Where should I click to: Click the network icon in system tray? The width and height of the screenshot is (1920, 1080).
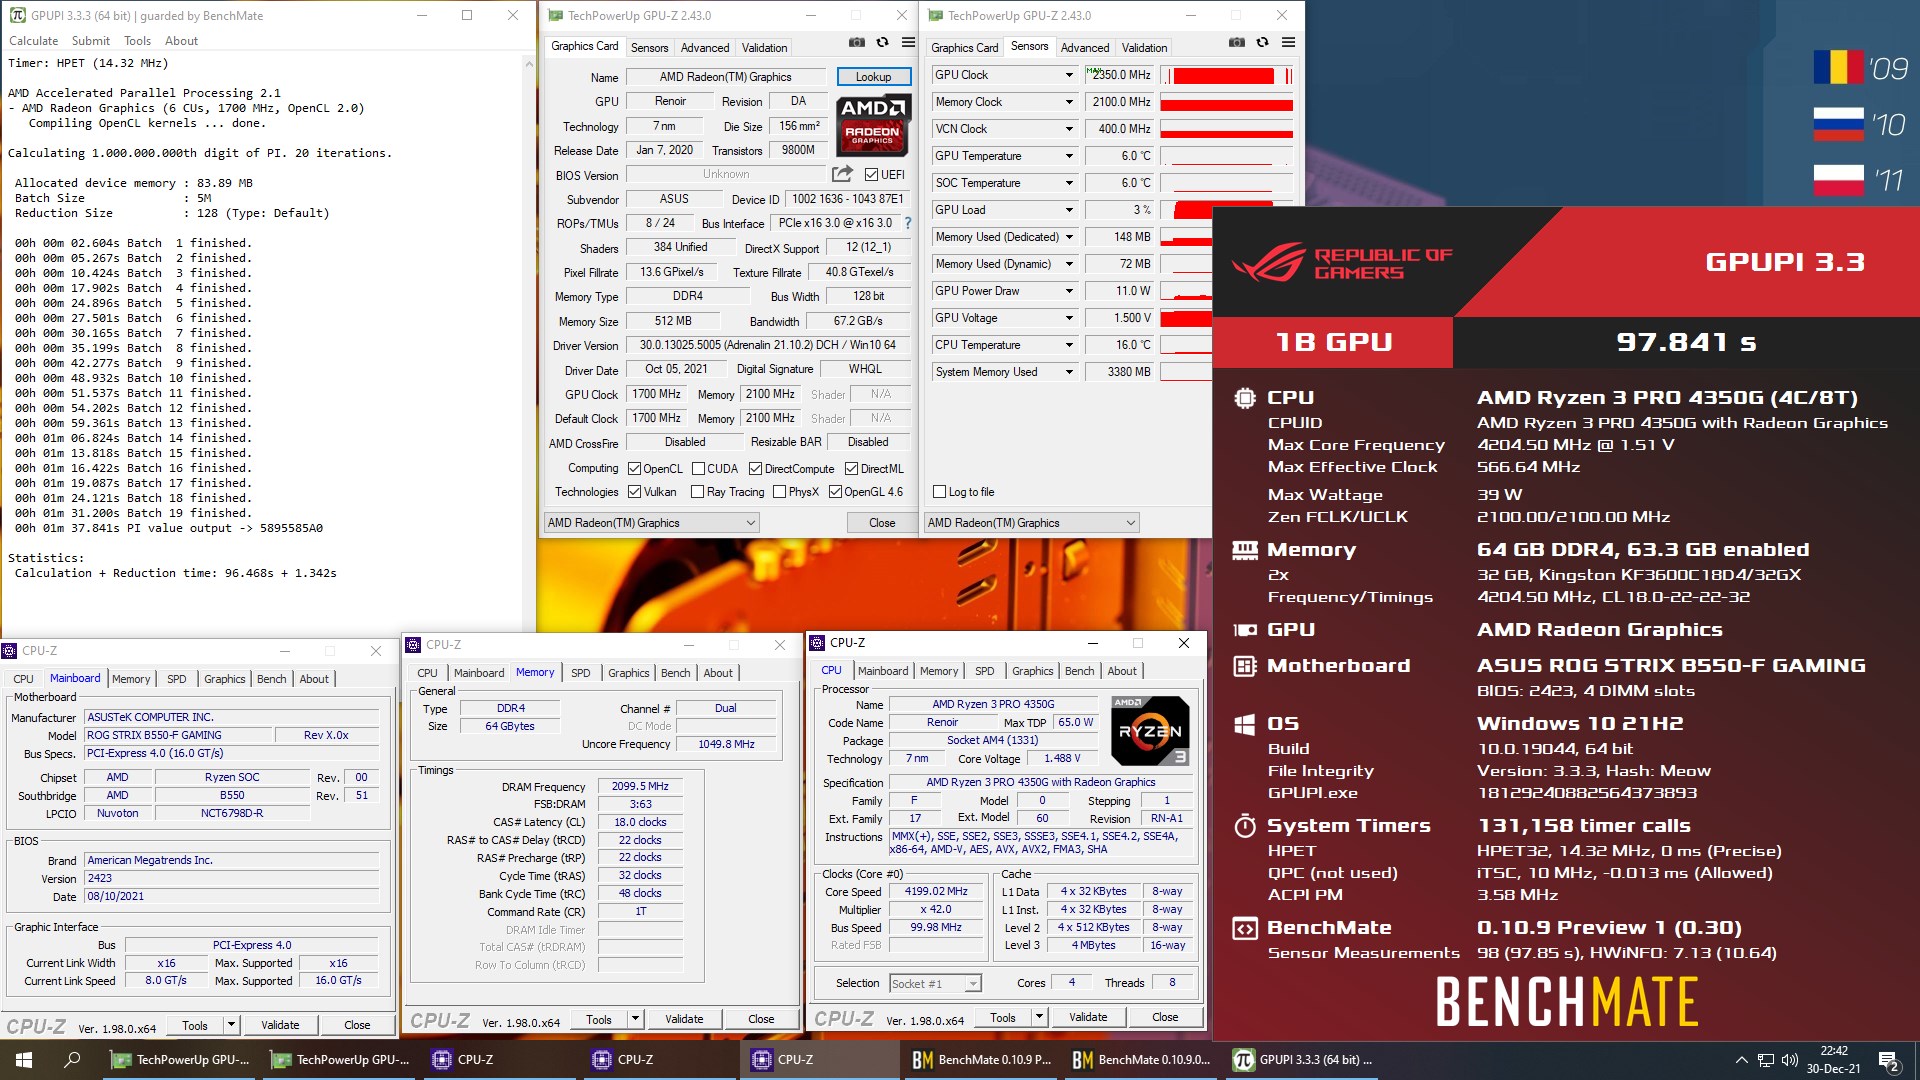tap(1766, 1060)
